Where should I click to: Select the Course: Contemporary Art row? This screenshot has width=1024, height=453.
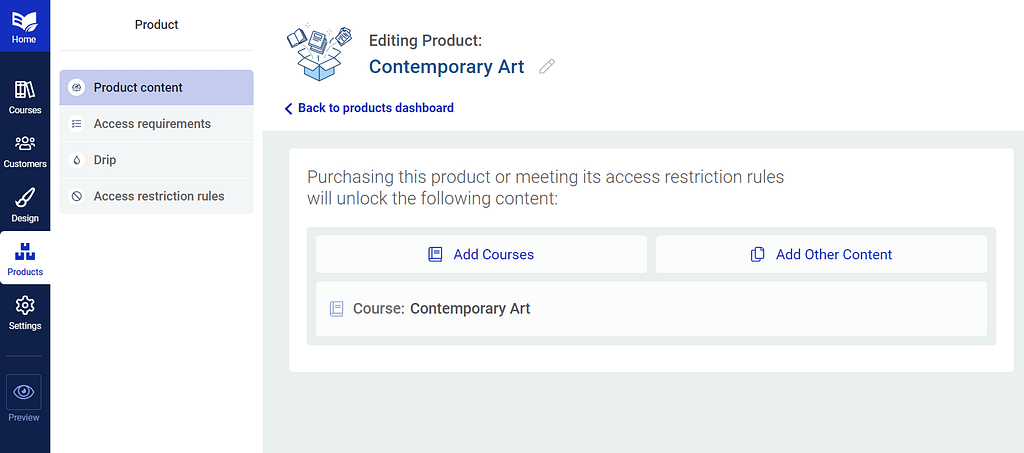click(x=651, y=309)
